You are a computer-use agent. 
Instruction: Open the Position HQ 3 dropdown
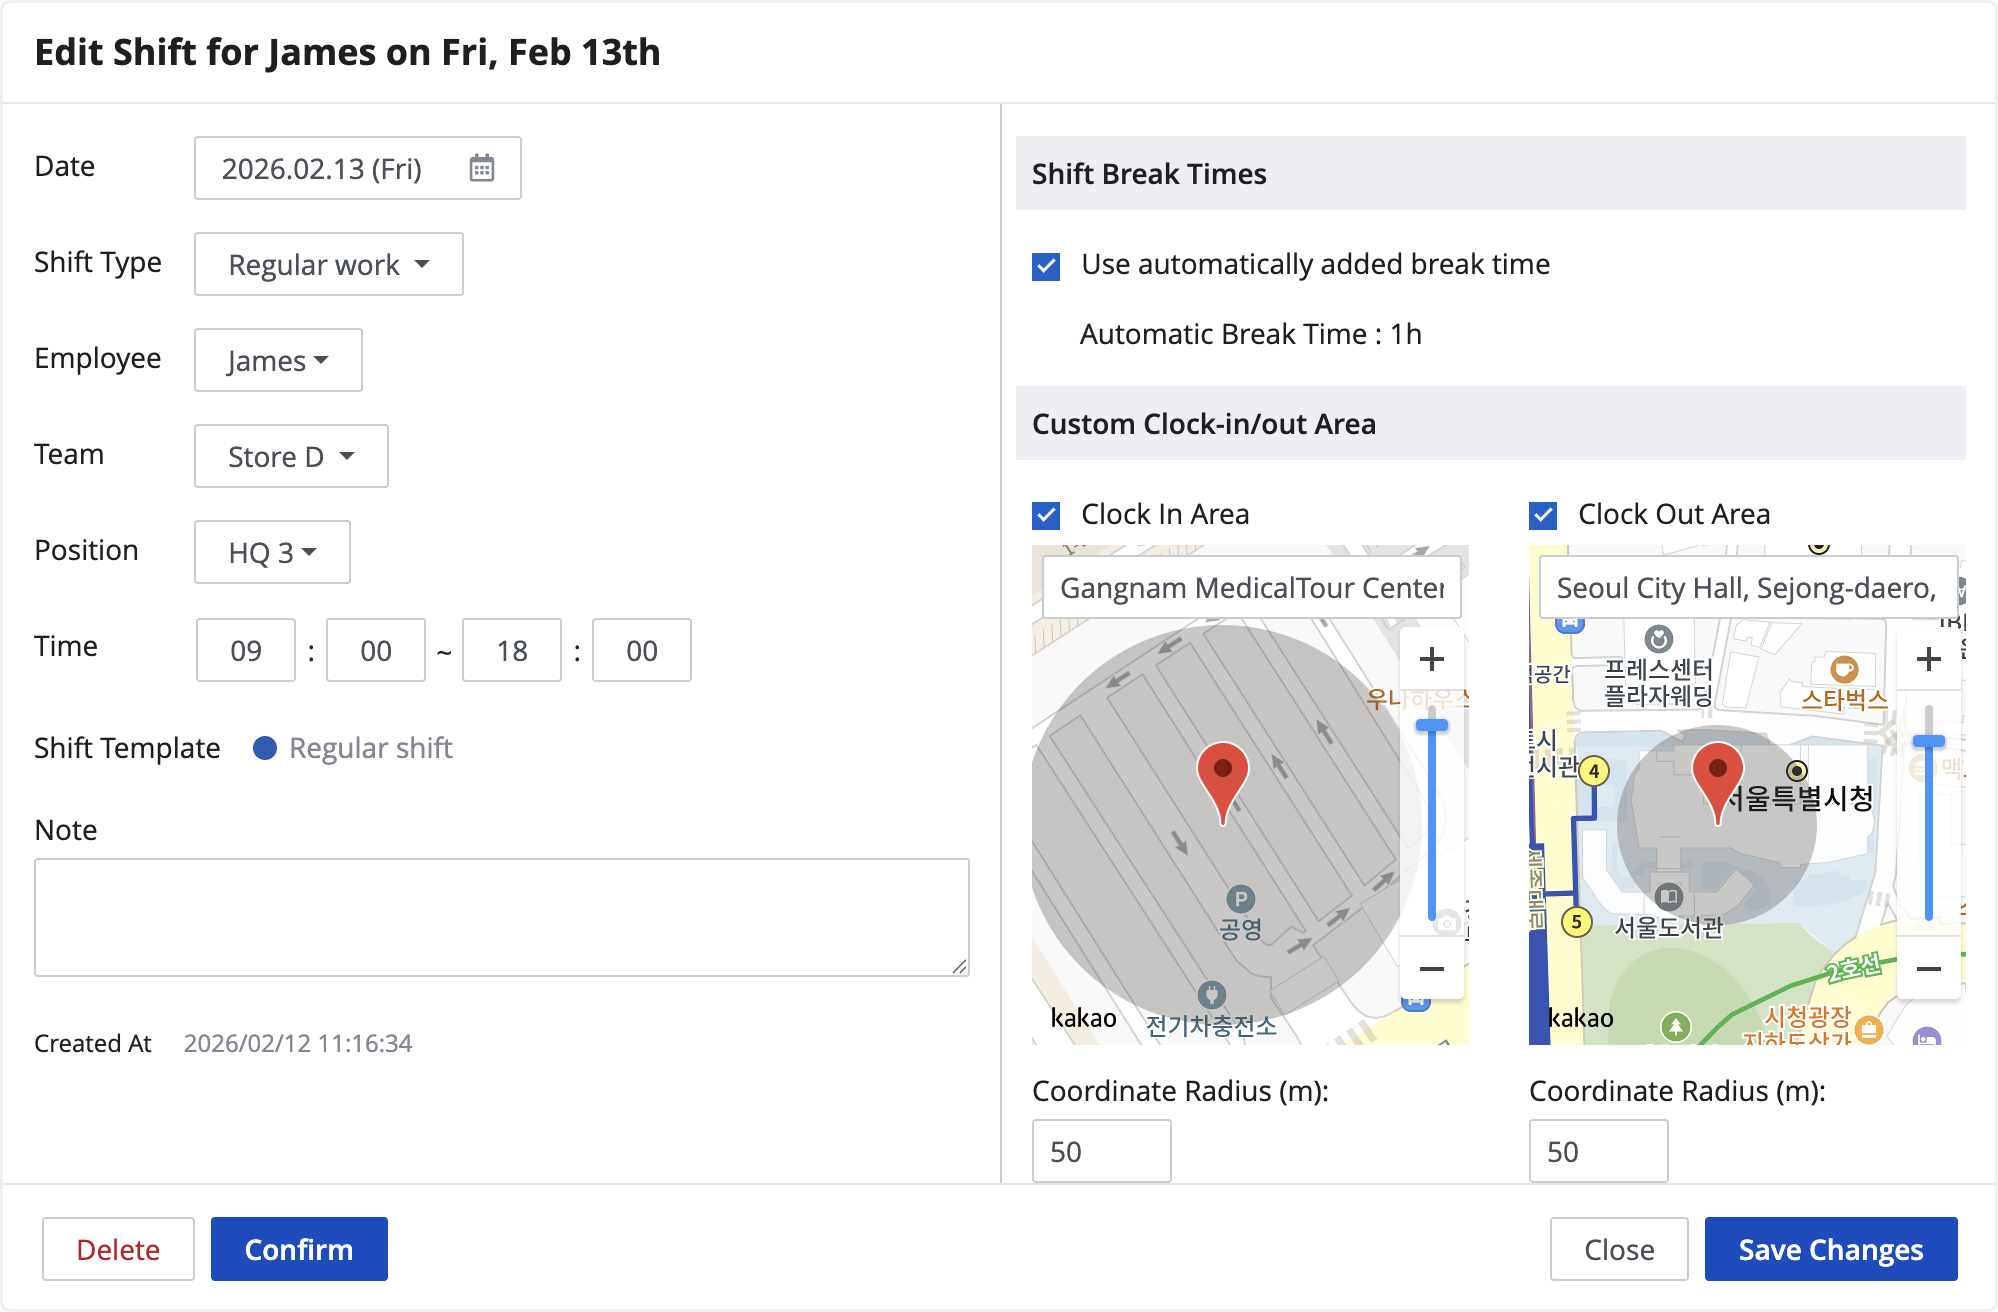click(272, 552)
